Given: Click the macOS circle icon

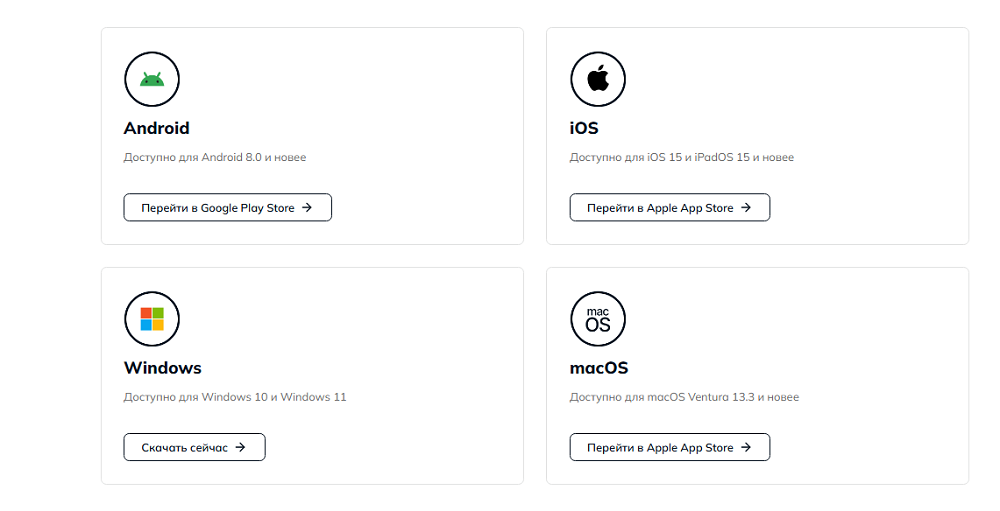Looking at the screenshot, I should pyautogui.click(x=598, y=319).
